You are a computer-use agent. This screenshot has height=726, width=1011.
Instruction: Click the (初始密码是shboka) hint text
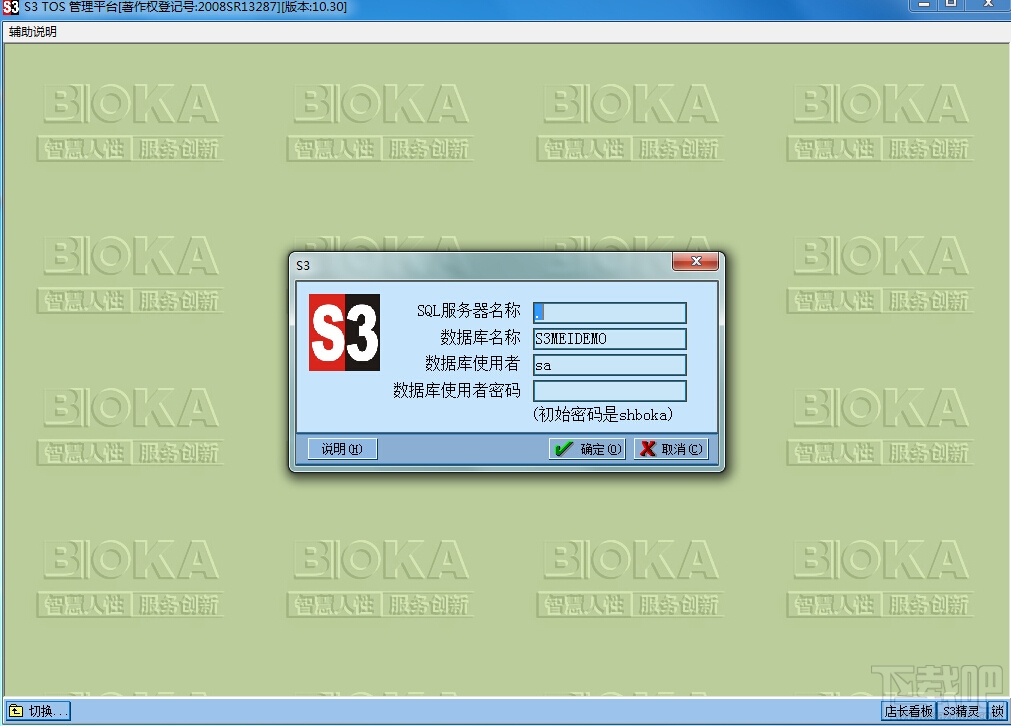coord(603,415)
